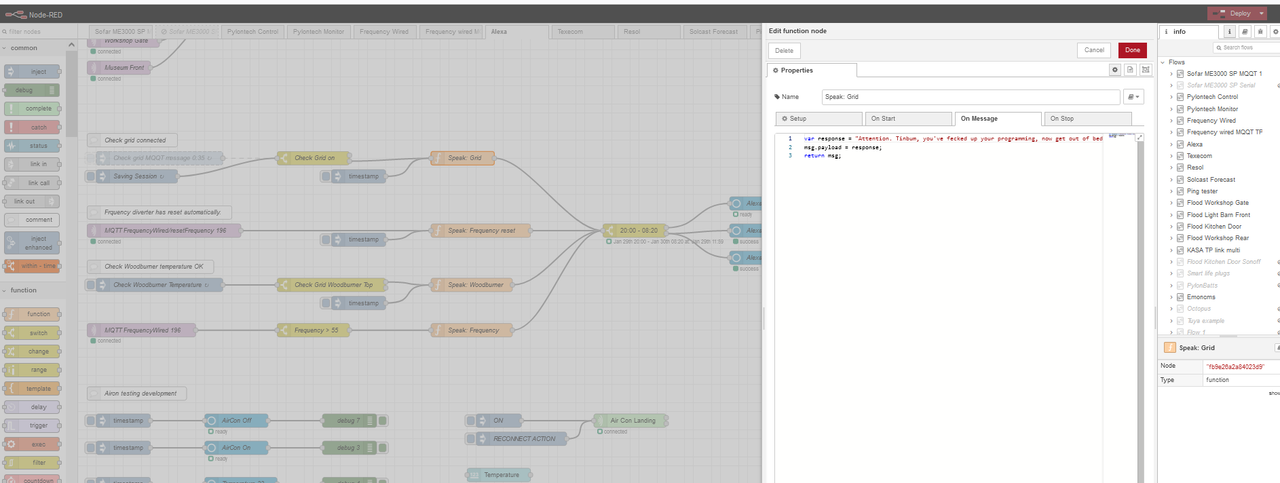This screenshot has width=1280, height=483.
Task: Select the switch node in palette
Action: pos(34,332)
